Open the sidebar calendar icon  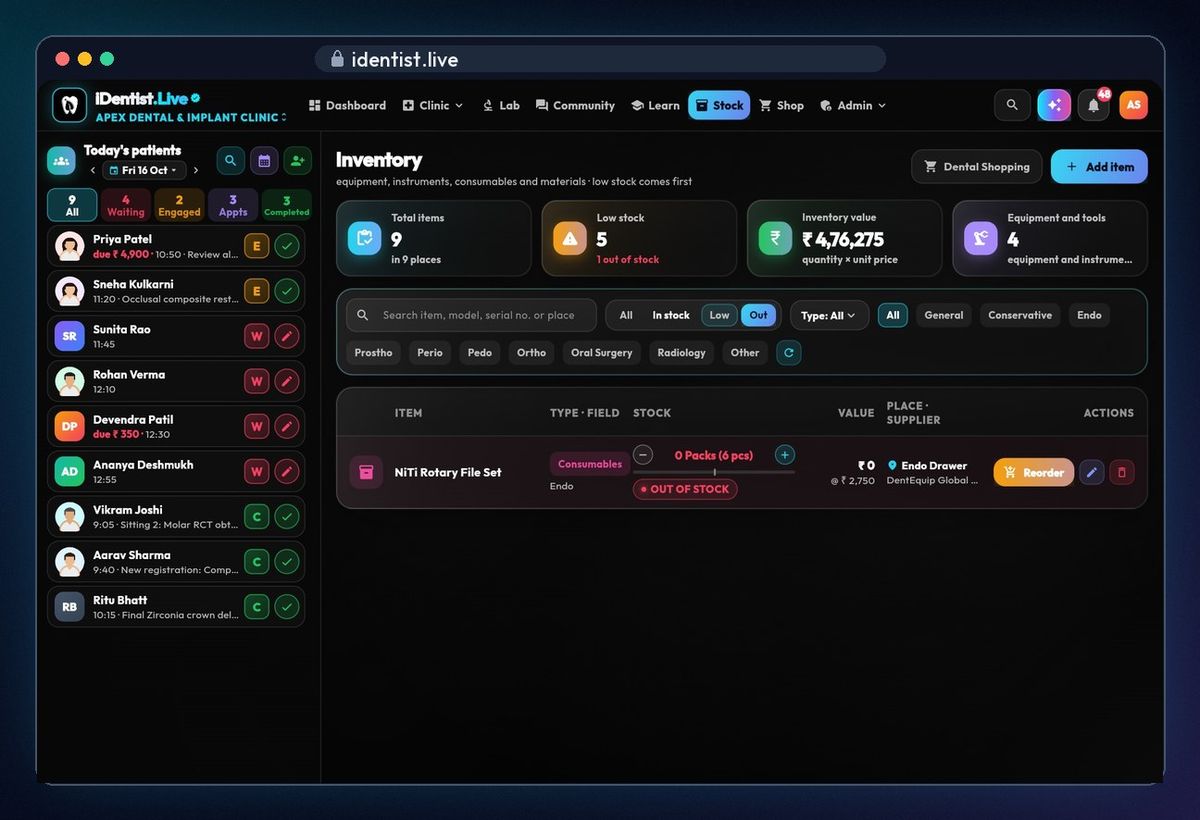click(264, 160)
